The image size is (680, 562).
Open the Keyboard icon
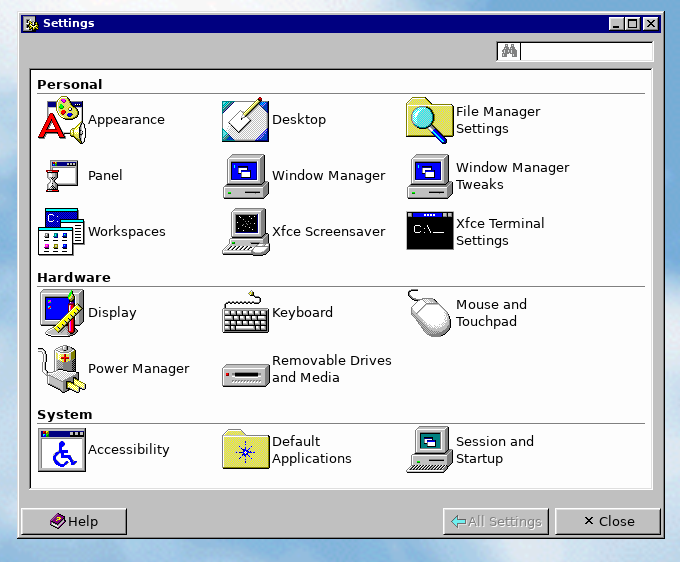[x=245, y=312]
